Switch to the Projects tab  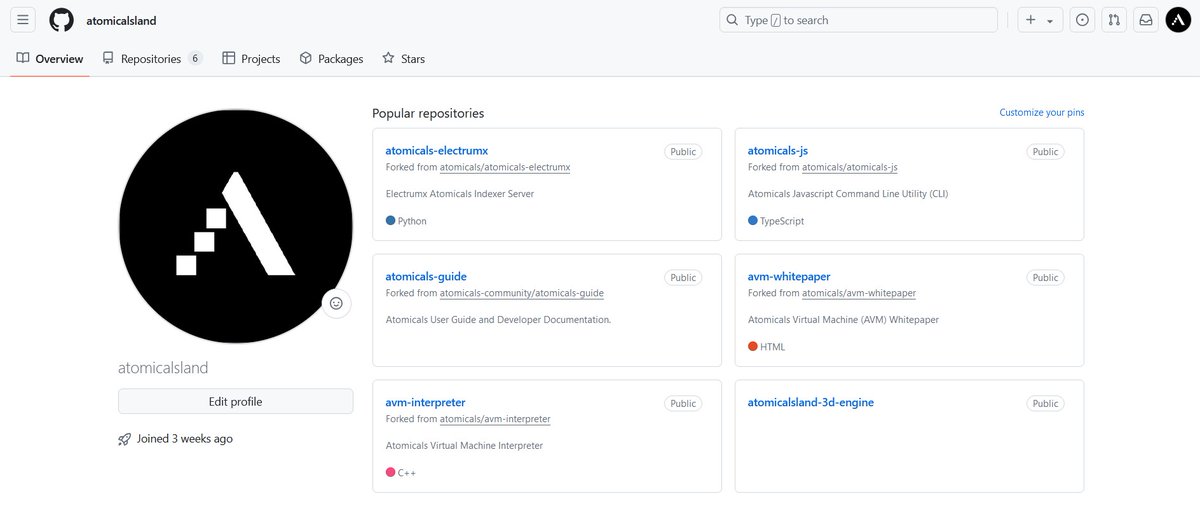251,59
